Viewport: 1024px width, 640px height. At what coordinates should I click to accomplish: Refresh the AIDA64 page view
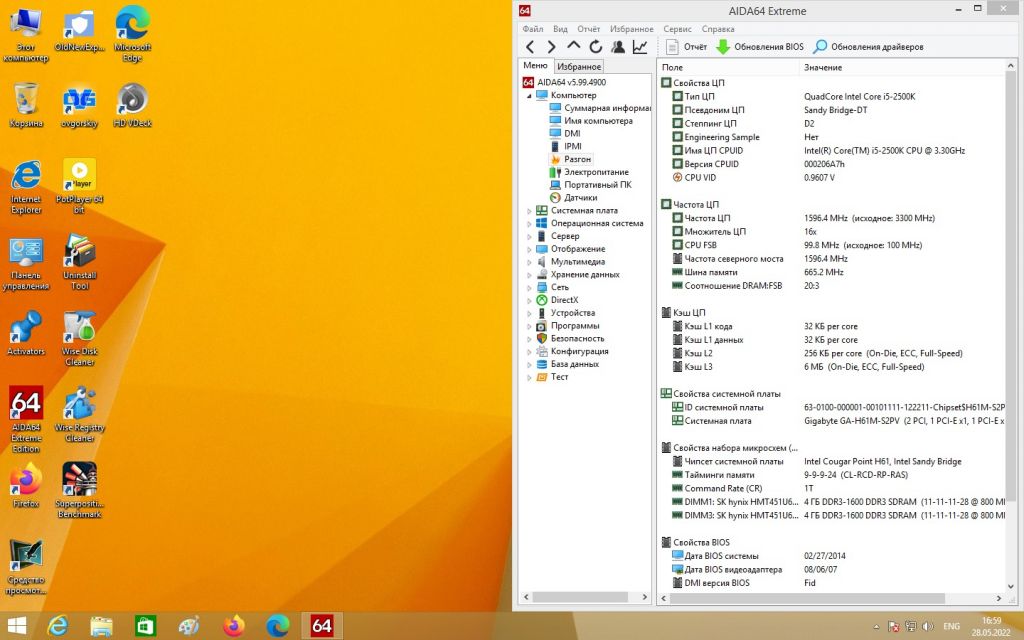point(596,47)
